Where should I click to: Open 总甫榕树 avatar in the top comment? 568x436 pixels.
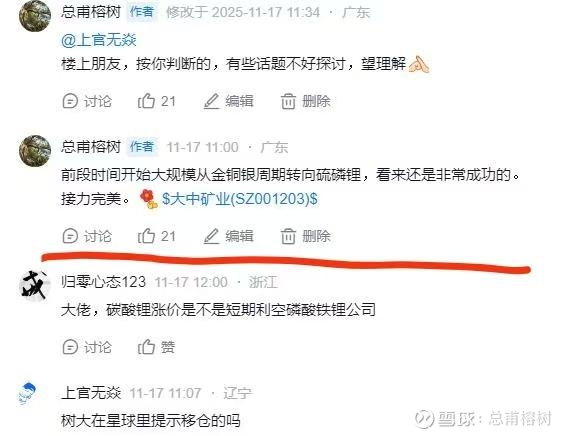pos(35,16)
